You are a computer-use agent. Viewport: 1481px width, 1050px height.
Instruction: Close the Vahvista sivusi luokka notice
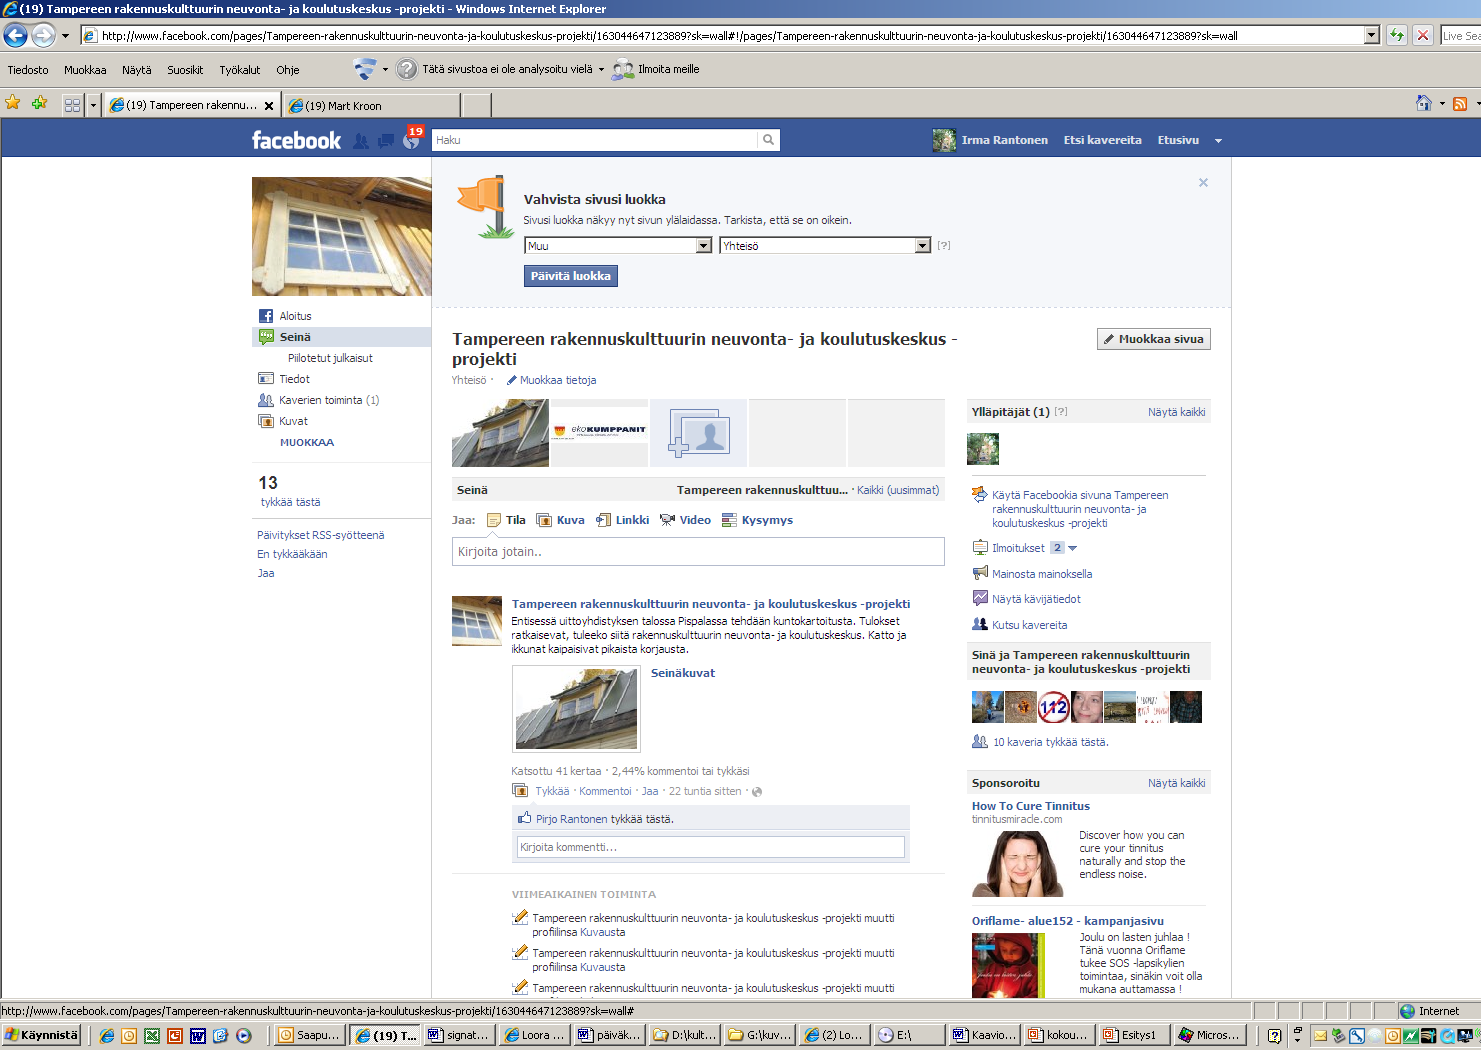click(1203, 182)
